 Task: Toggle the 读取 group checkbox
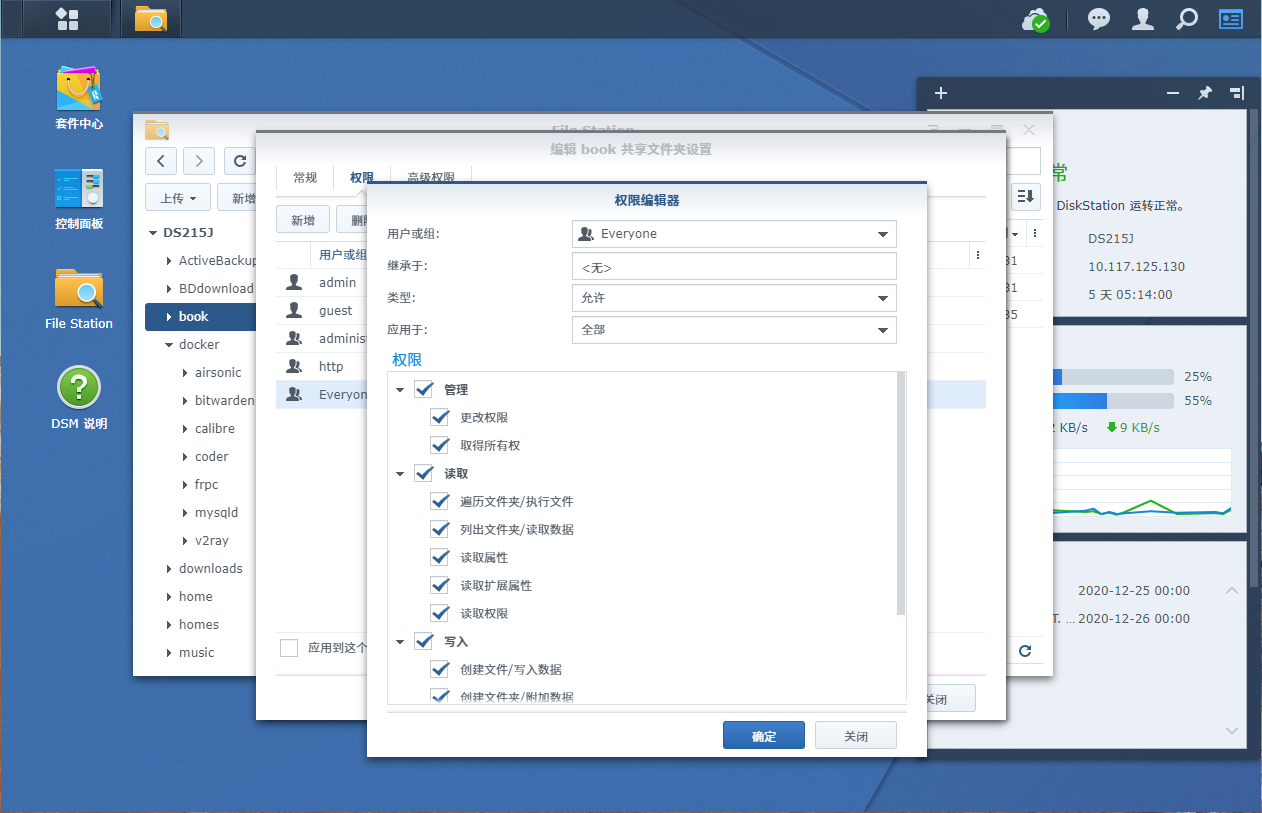[x=423, y=473]
